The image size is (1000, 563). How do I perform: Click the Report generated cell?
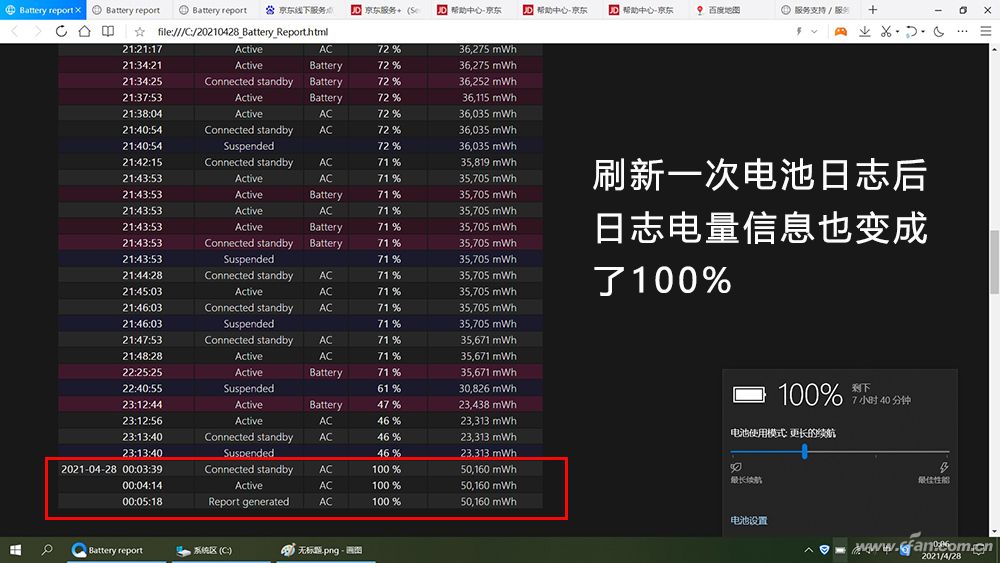point(249,502)
